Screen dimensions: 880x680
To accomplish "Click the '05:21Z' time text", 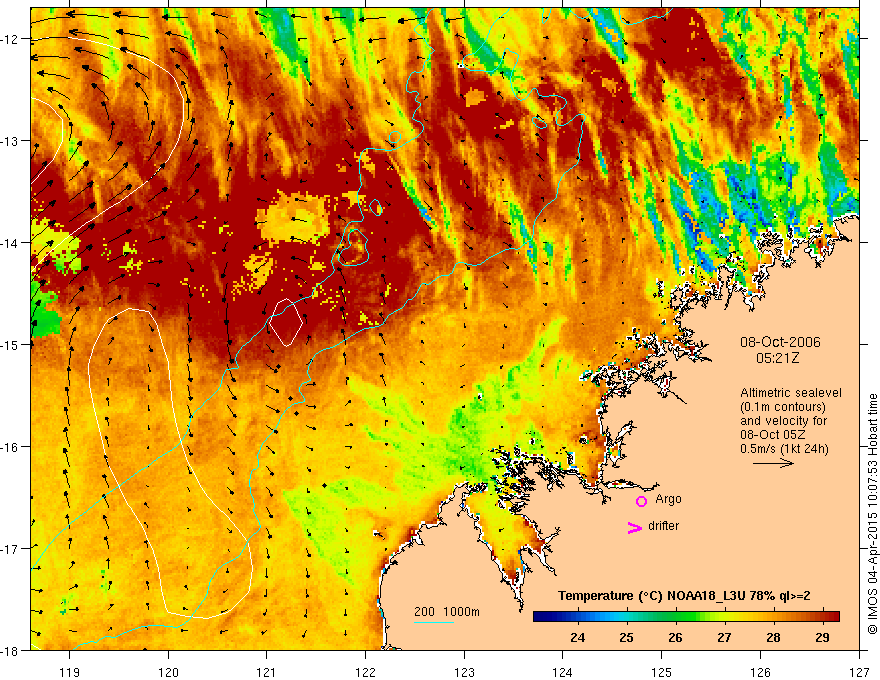I will pos(777,358).
